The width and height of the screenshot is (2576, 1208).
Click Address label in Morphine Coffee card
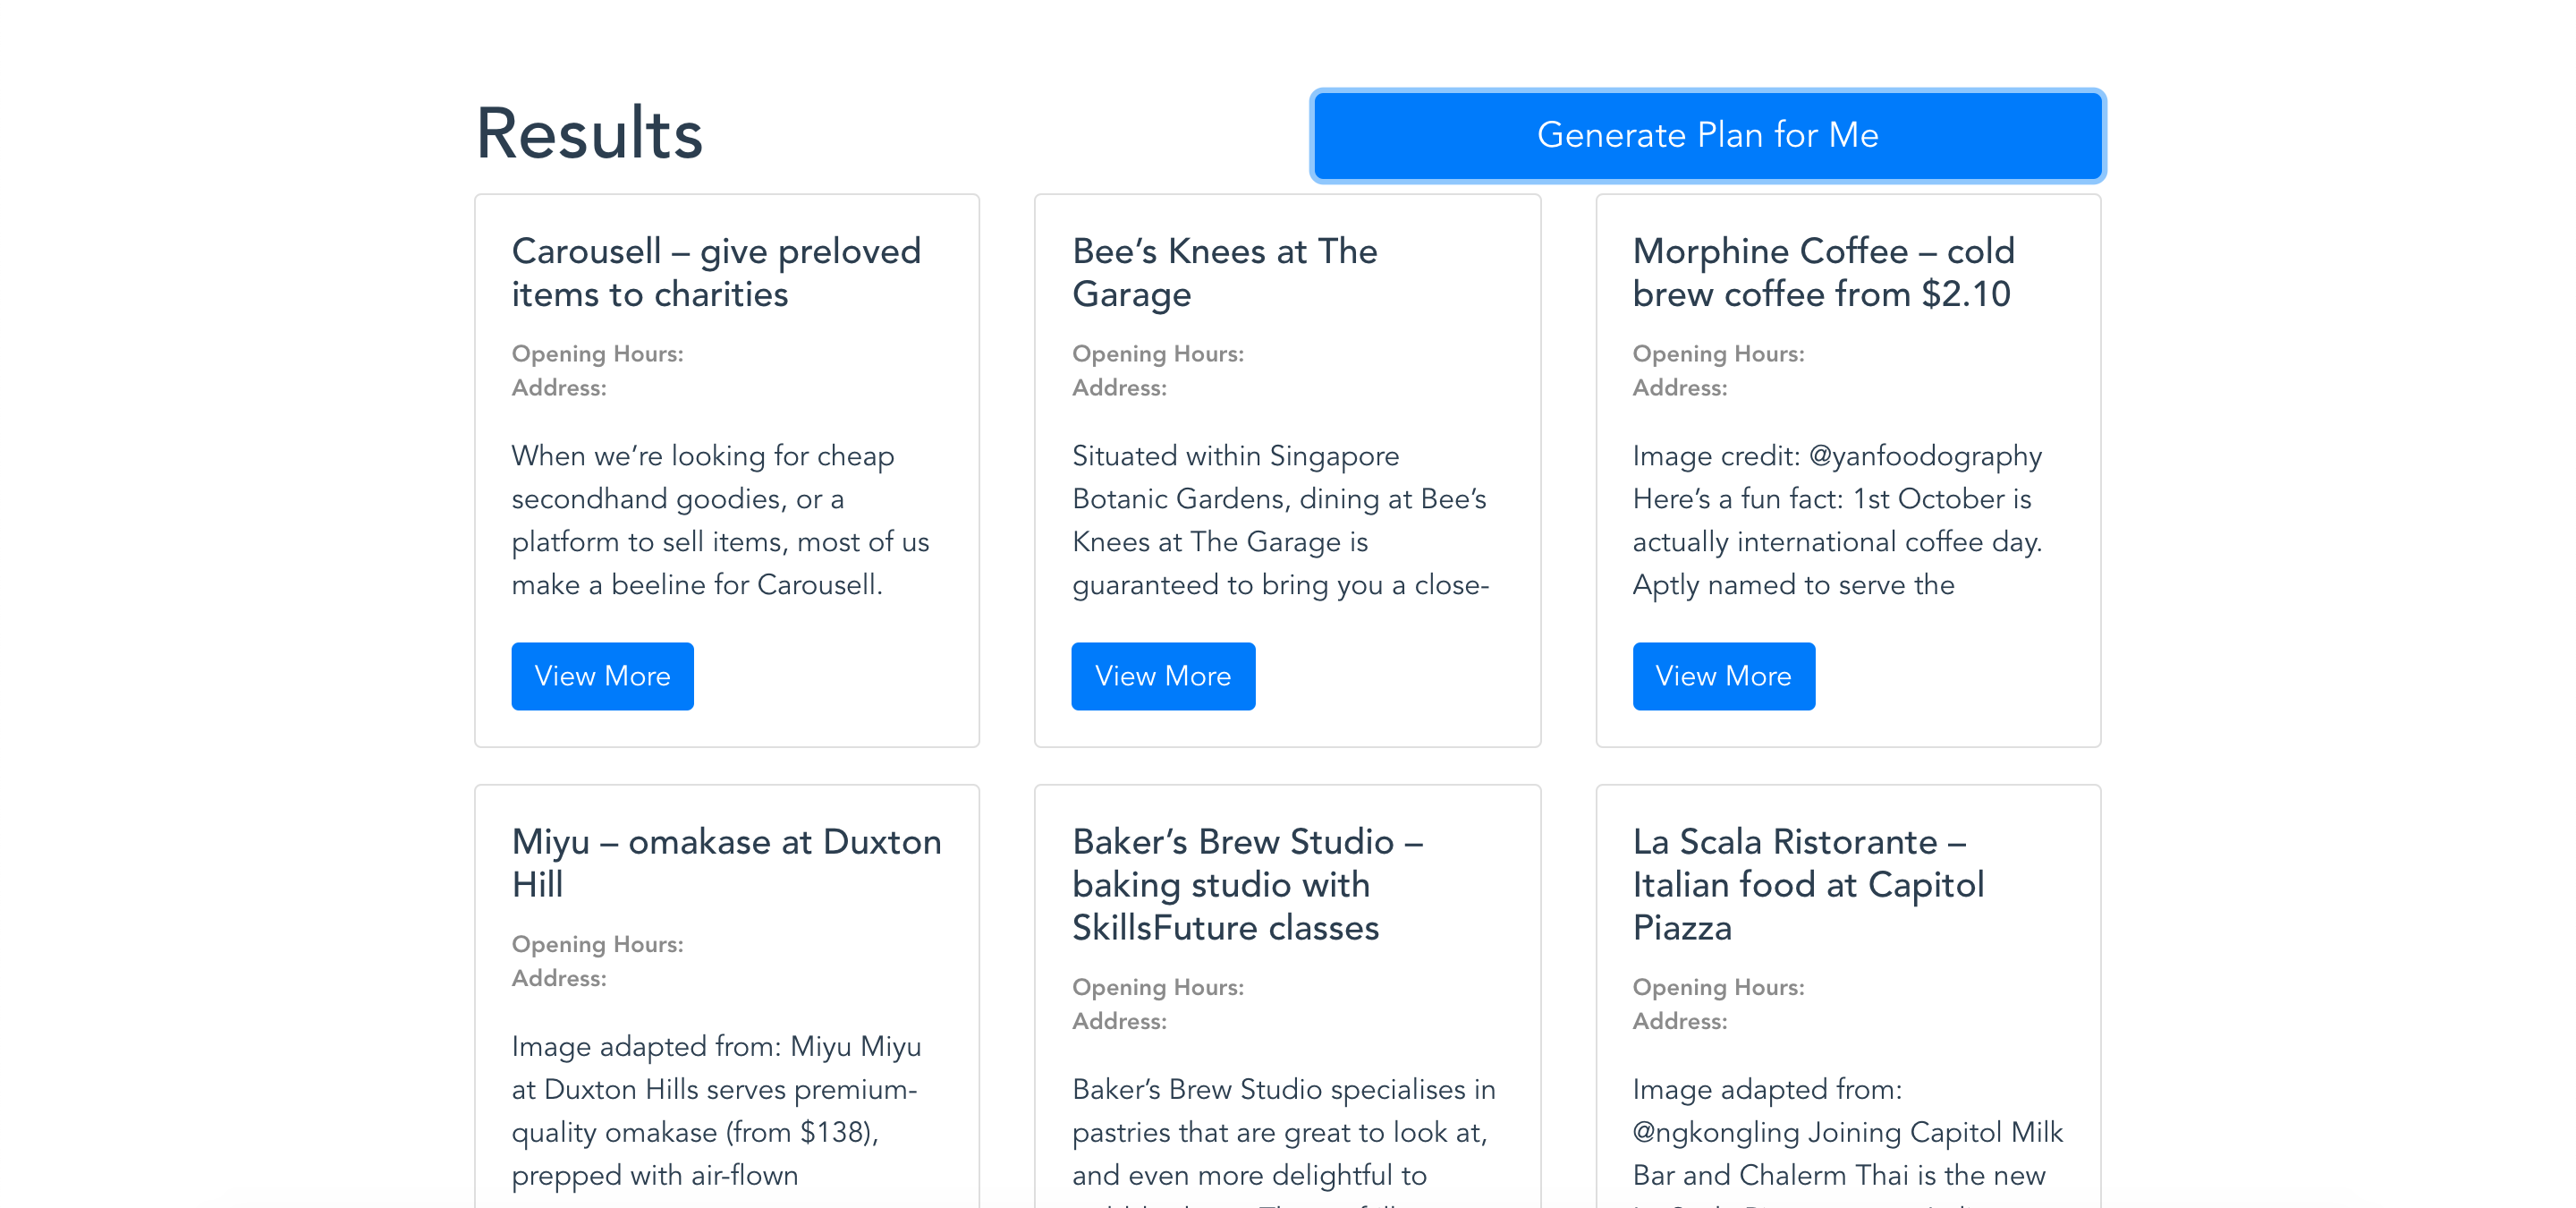(x=1679, y=388)
